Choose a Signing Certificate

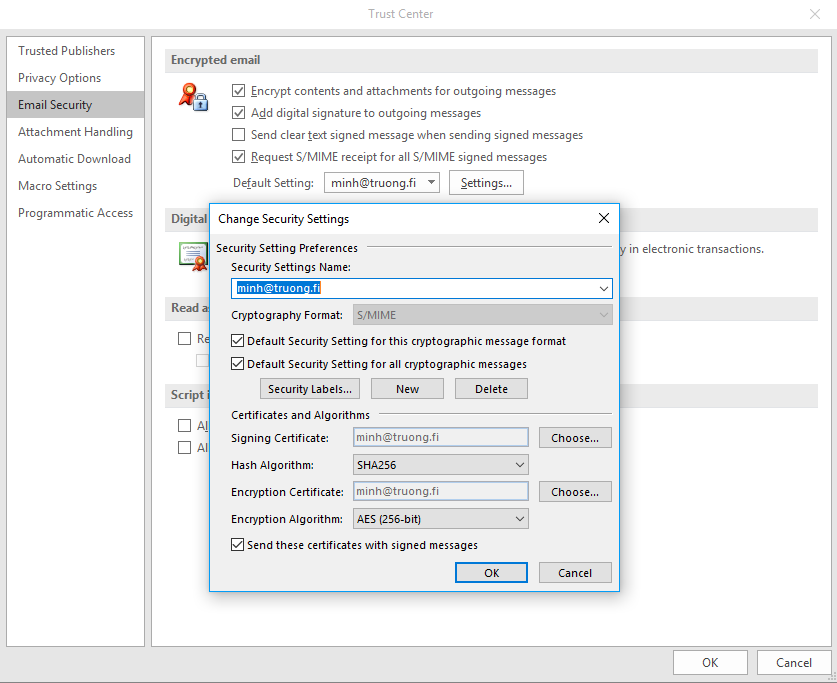[575, 438]
